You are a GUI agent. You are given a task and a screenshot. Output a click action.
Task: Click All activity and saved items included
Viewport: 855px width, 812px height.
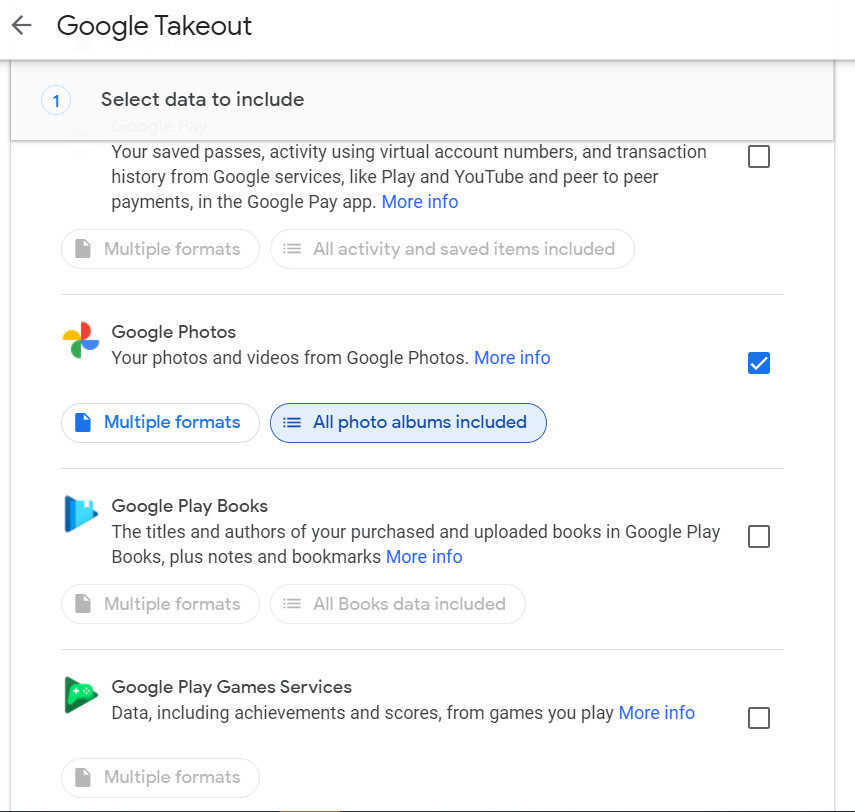pyautogui.click(x=453, y=249)
